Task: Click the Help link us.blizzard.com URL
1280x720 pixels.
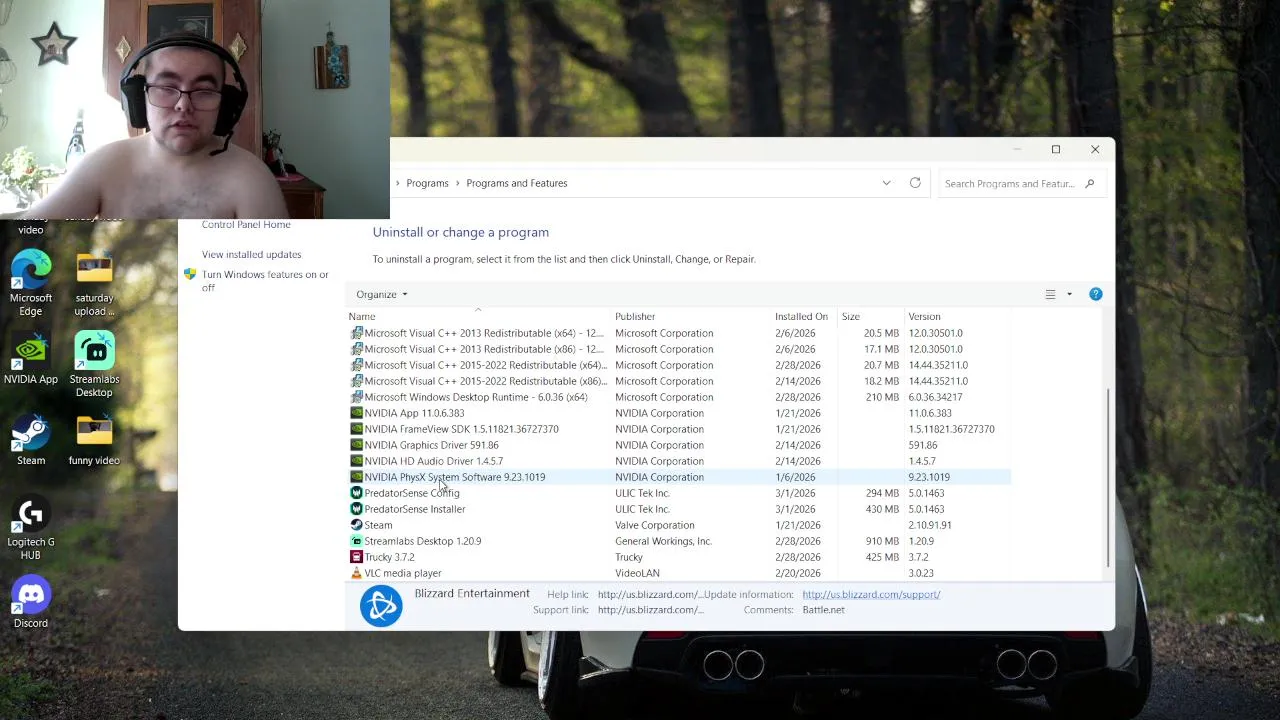Action: [650, 594]
